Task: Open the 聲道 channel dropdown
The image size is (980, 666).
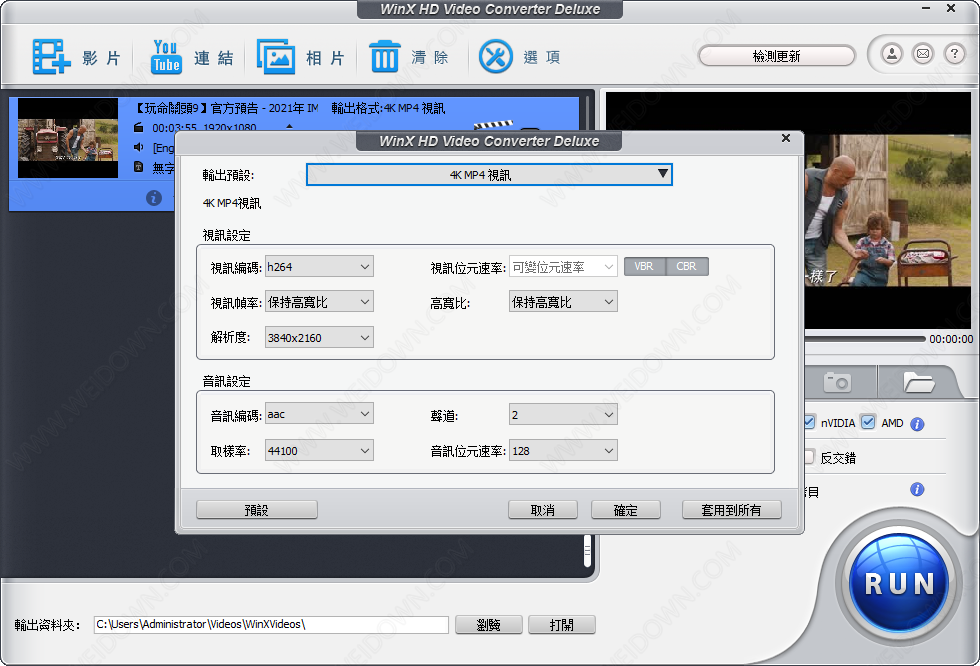Action: [x=563, y=415]
